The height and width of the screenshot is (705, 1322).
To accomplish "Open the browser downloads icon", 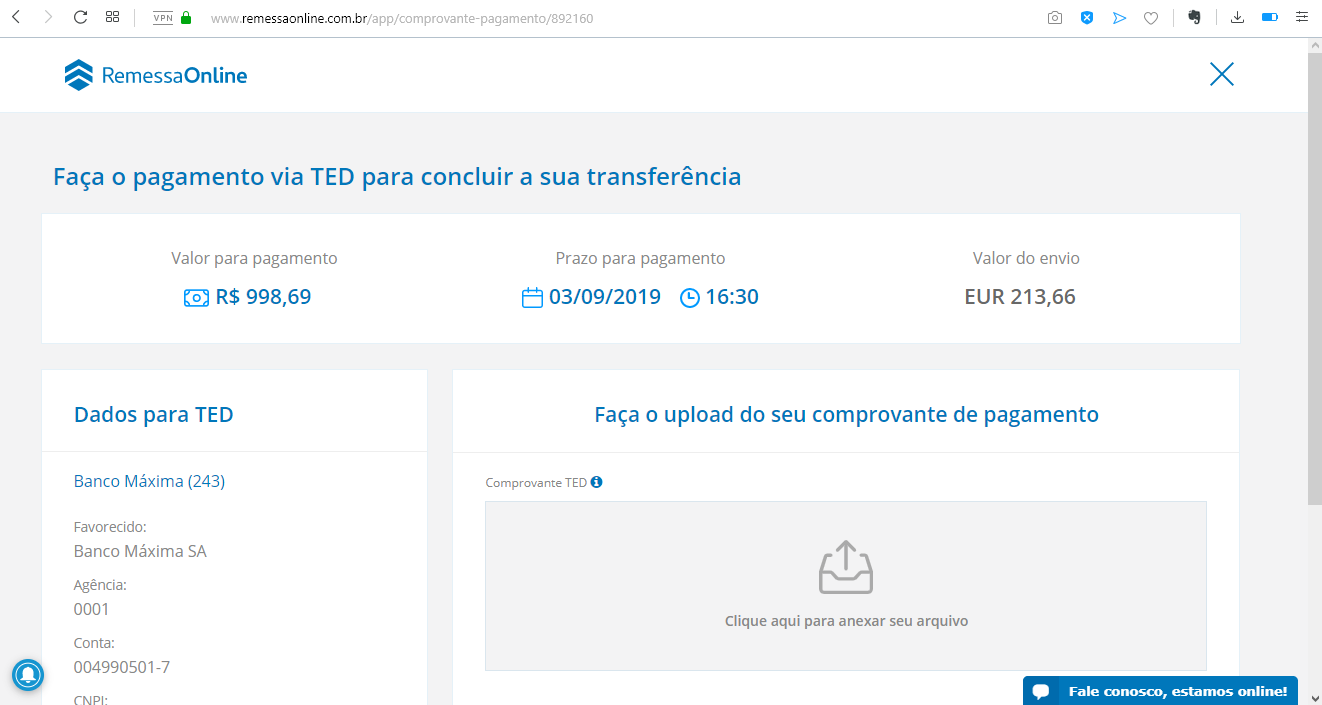I will click(x=1237, y=18).
